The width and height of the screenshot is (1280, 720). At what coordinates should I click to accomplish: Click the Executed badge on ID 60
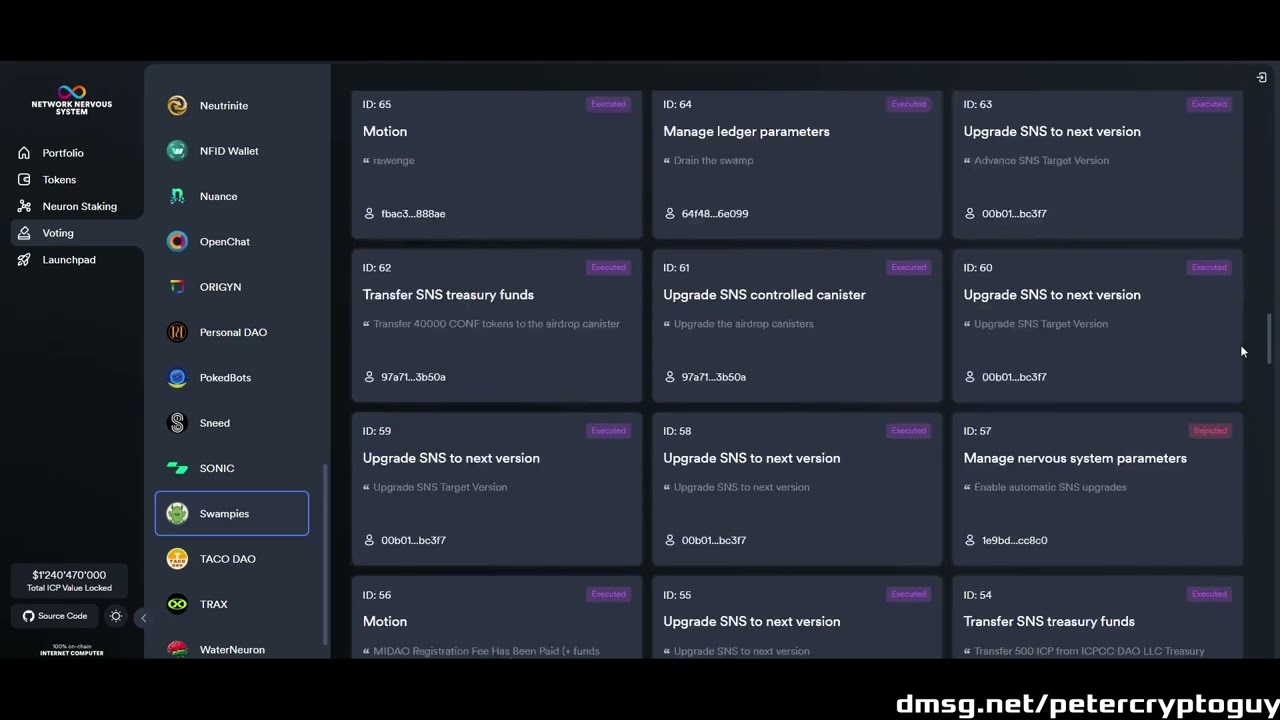[1209, 268]
